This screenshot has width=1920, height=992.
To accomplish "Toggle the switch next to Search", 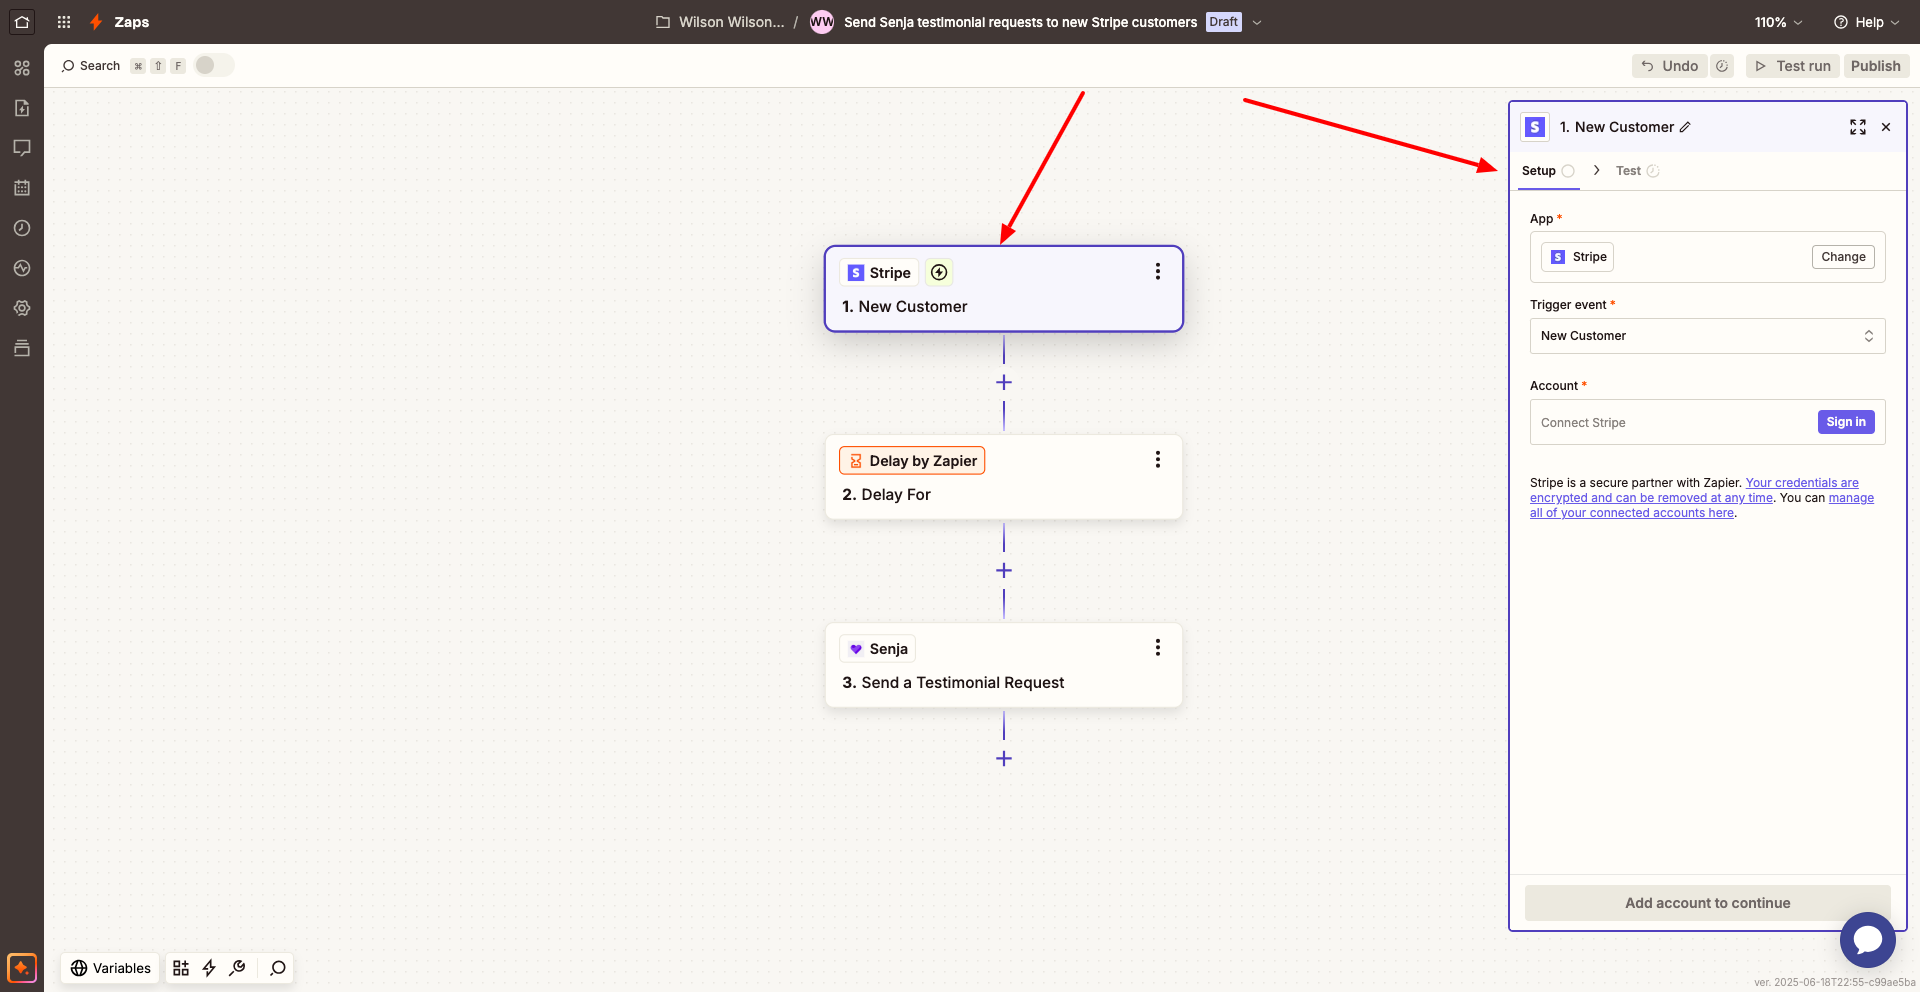I will tap(214, 65).
